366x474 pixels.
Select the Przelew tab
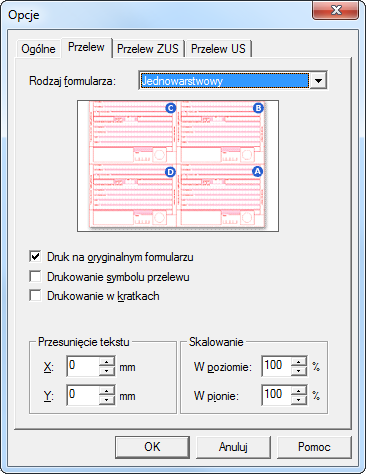point(86,47)
